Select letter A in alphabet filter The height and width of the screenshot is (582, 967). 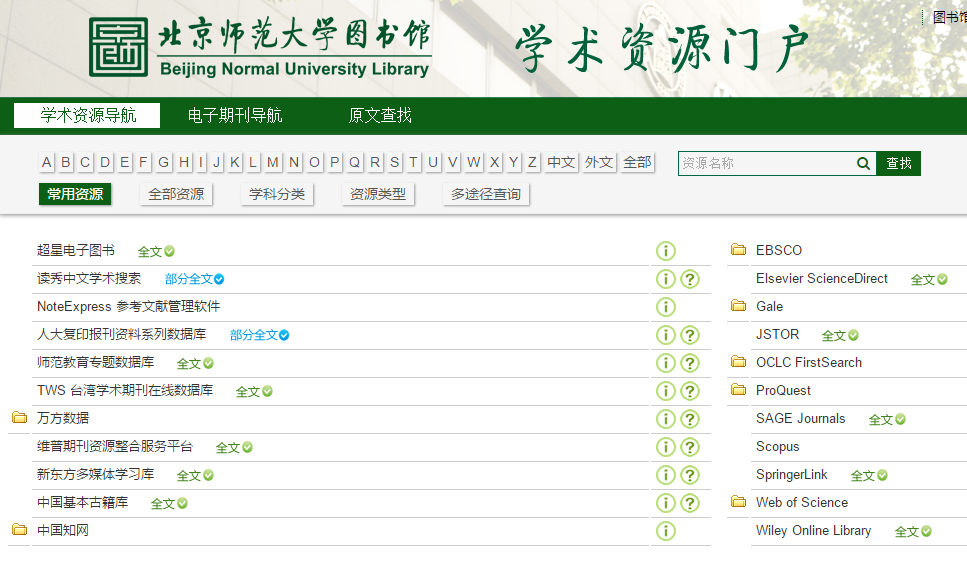(x=47, y=163)
